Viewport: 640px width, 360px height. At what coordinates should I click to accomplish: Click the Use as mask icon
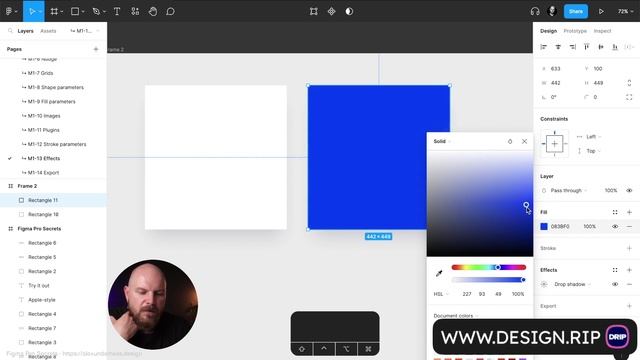coord(349,11)
